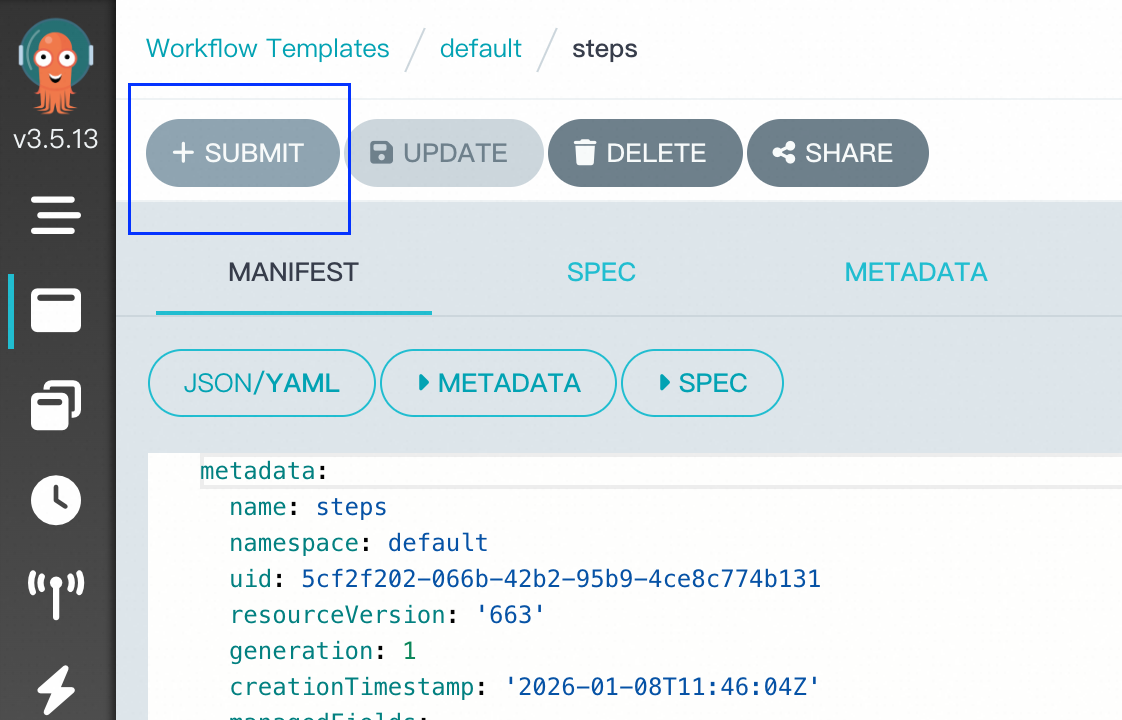Switch to the SPEC tab
Viewport: 1122px width, 720px height.
click(601, 272)
